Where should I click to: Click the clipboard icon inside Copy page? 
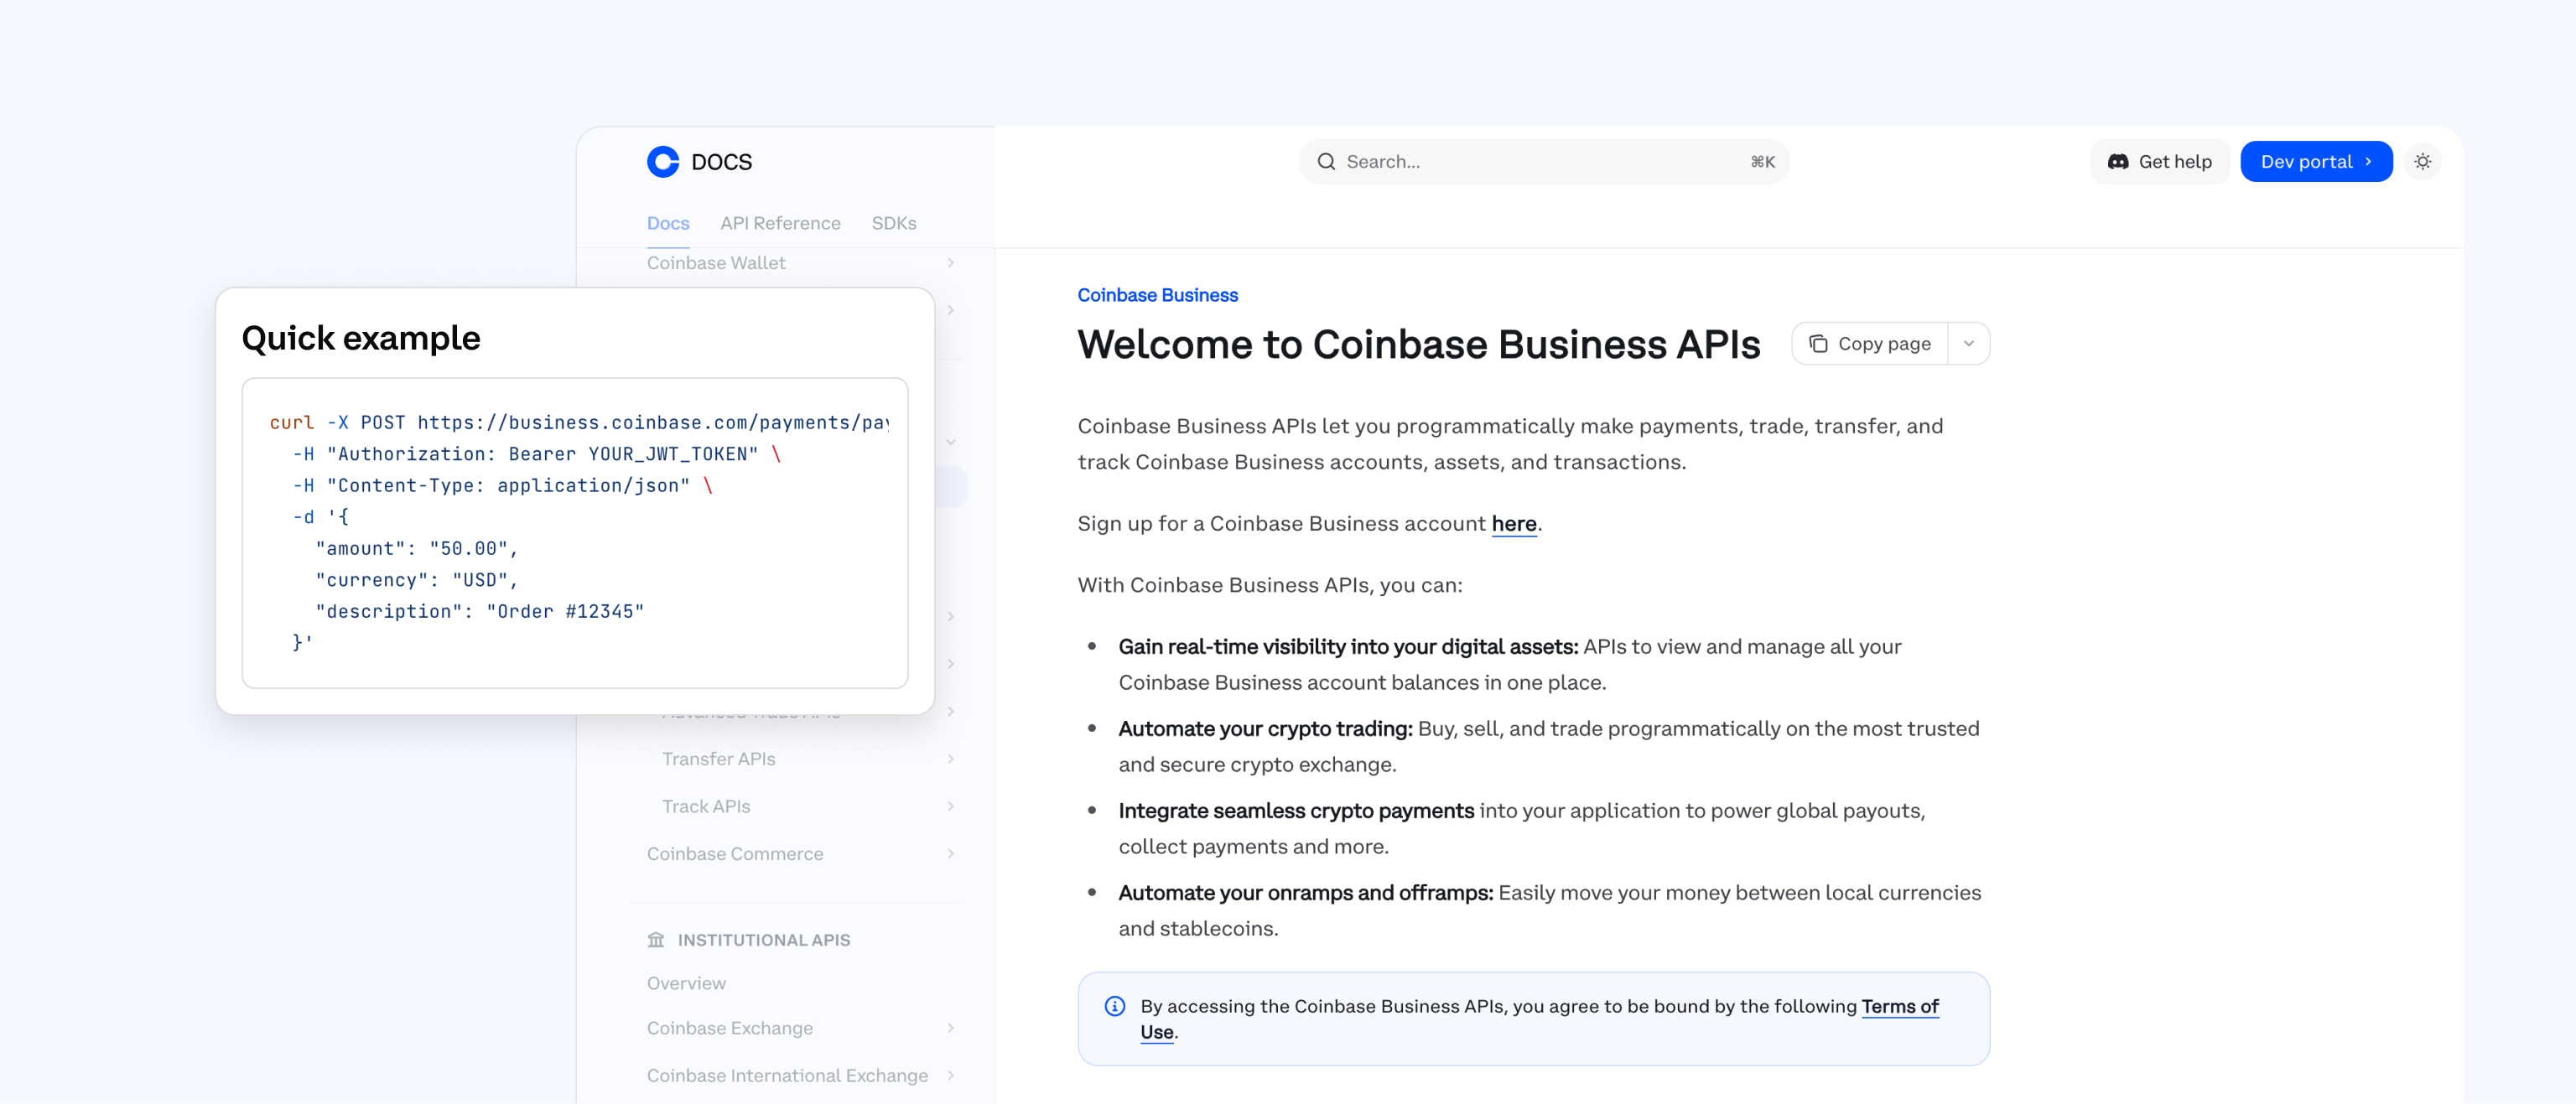[1818, 343]
